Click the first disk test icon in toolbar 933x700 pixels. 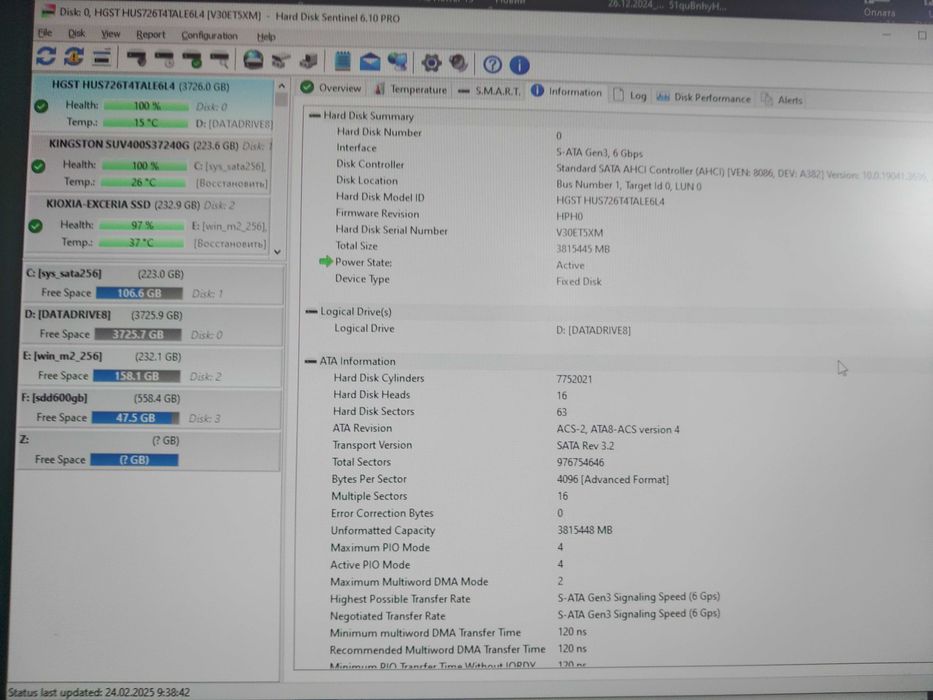(x=136, y=58)
